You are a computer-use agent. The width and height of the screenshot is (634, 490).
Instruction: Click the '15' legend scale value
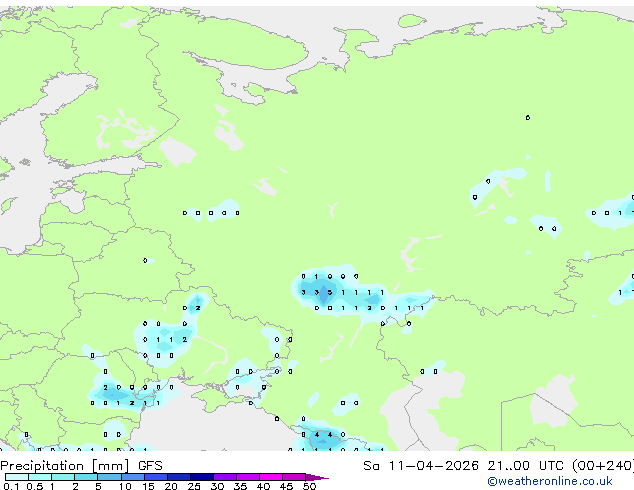tap(148, 486)
